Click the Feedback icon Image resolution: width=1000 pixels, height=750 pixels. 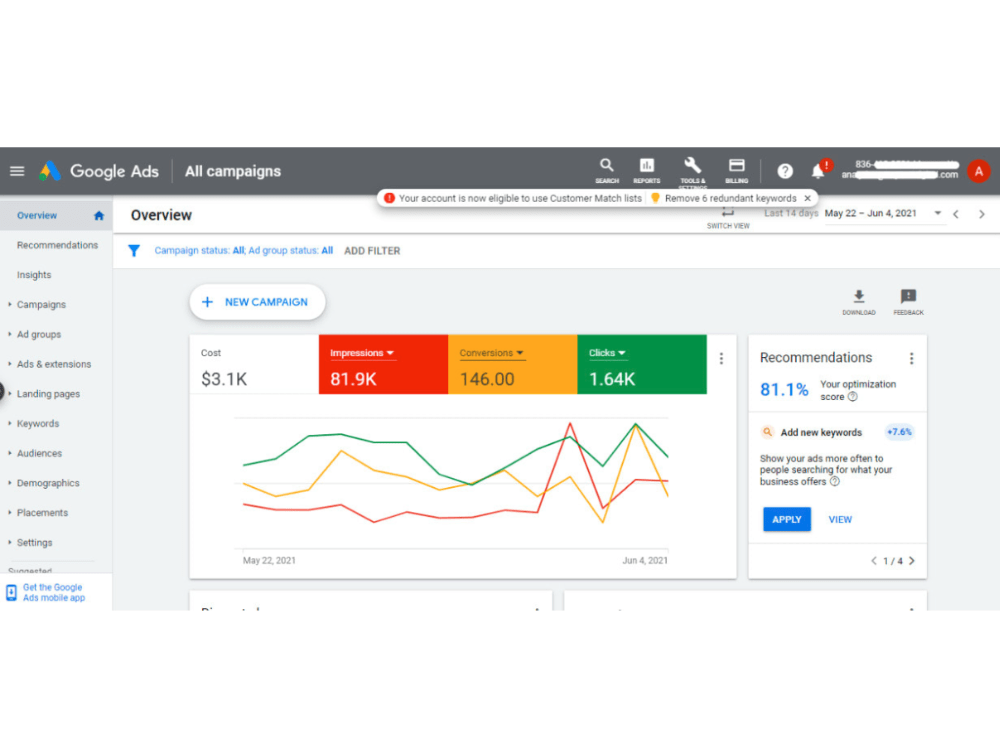point(908,302)
